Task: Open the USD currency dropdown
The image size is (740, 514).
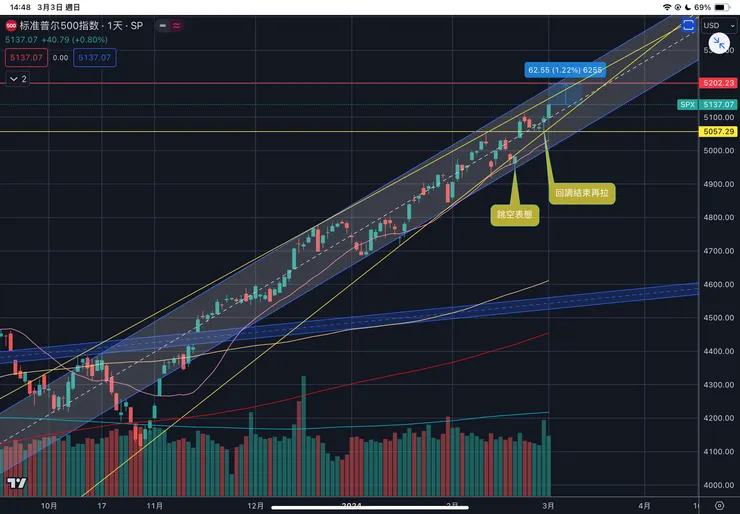Action: [717, 25]
